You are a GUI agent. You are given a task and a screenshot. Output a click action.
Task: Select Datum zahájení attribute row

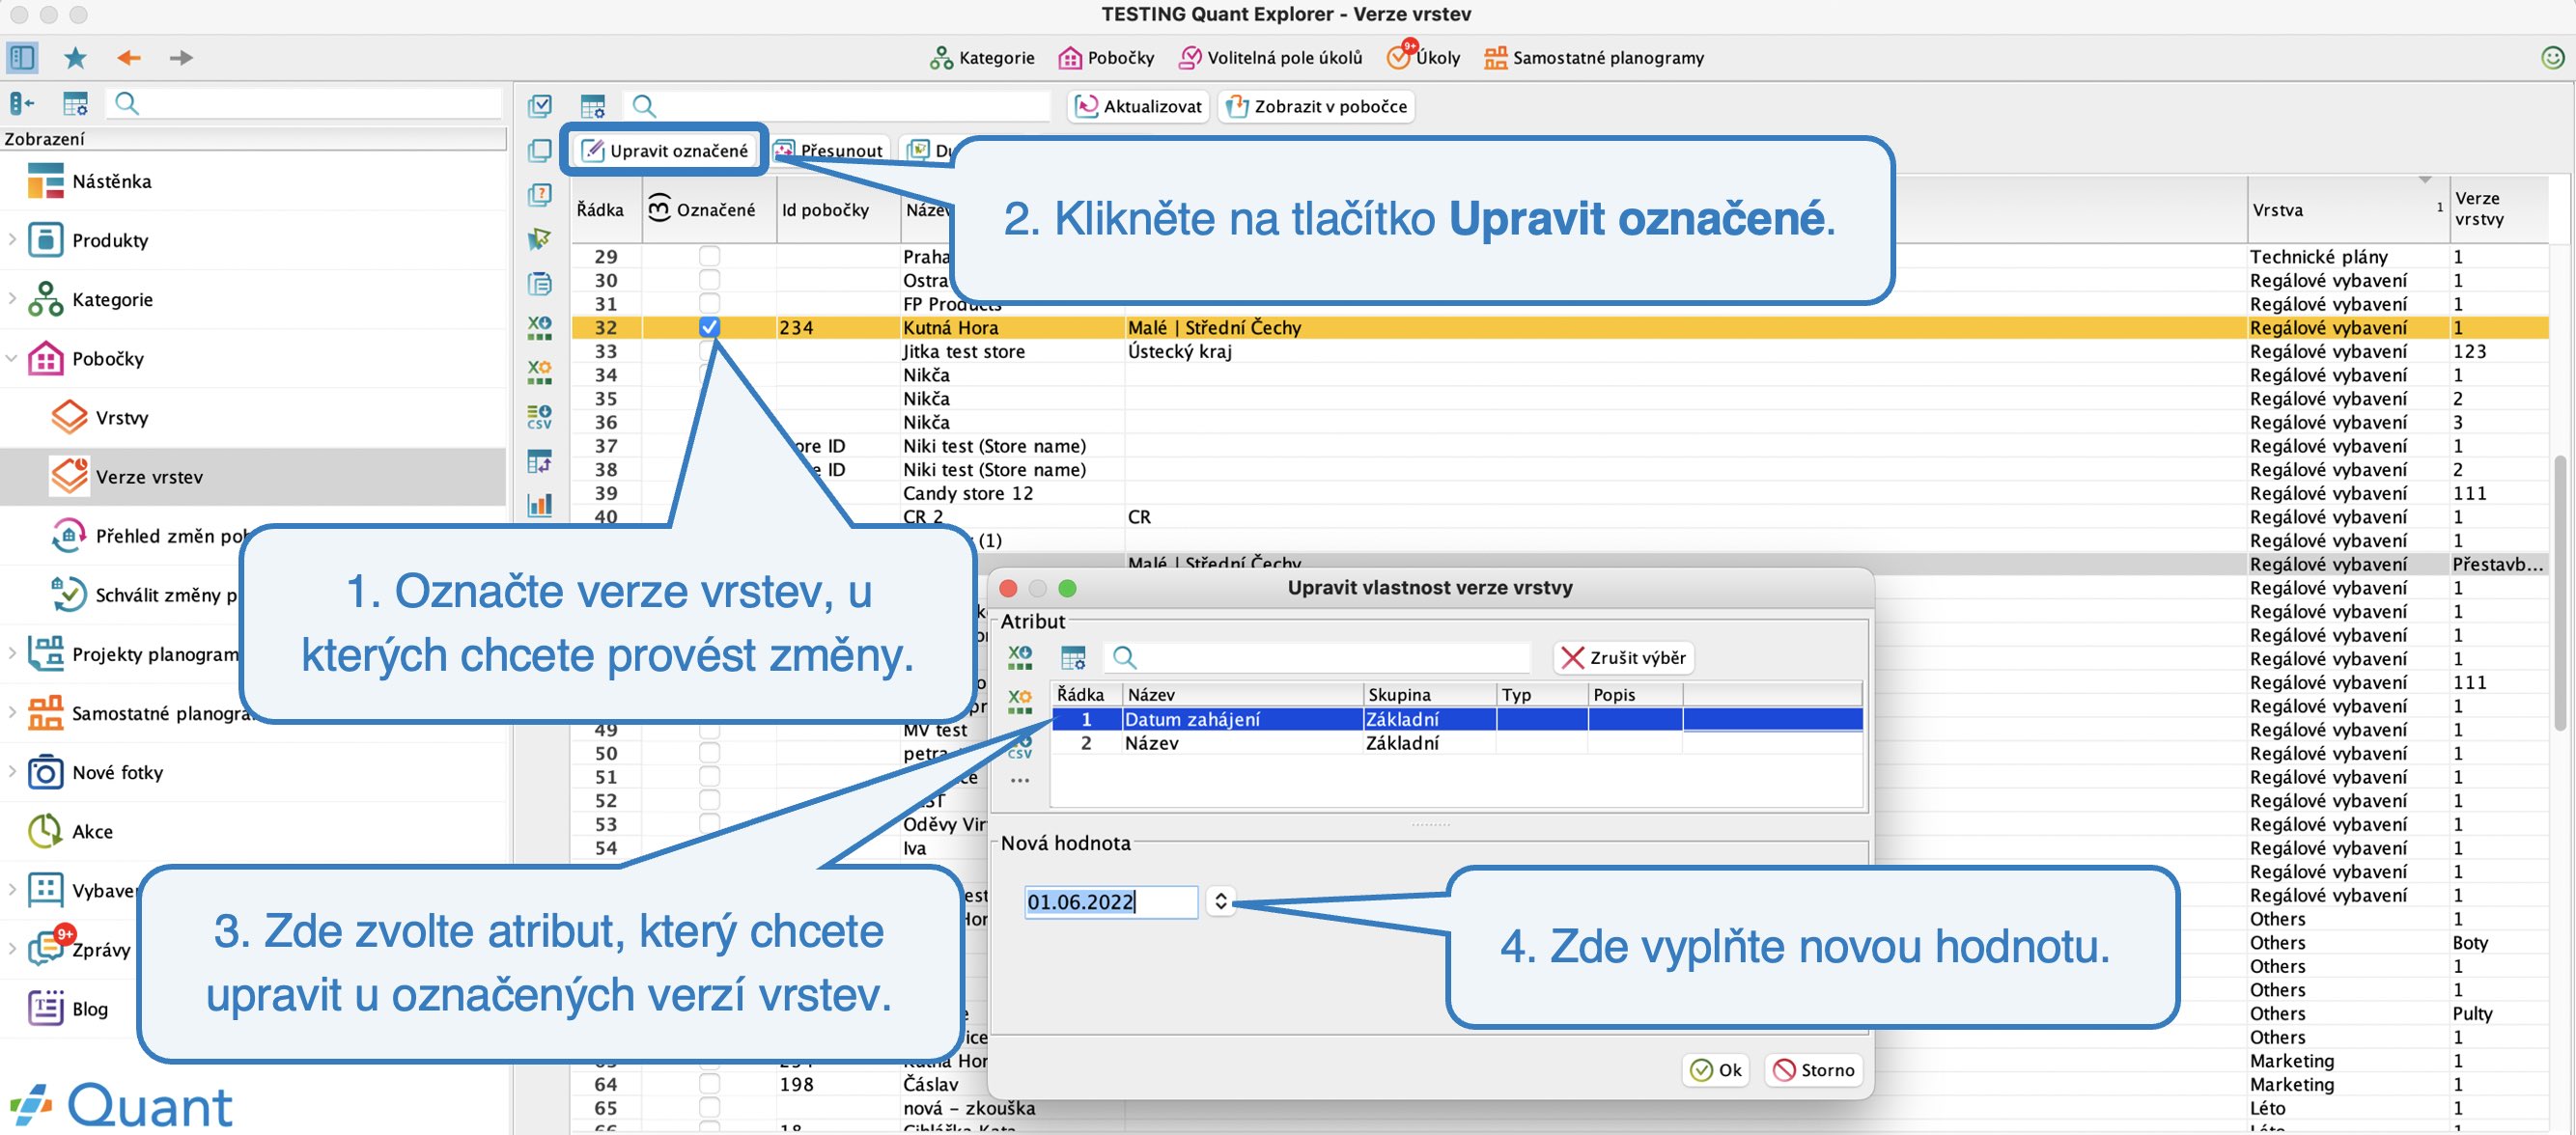pos(1456,719)
